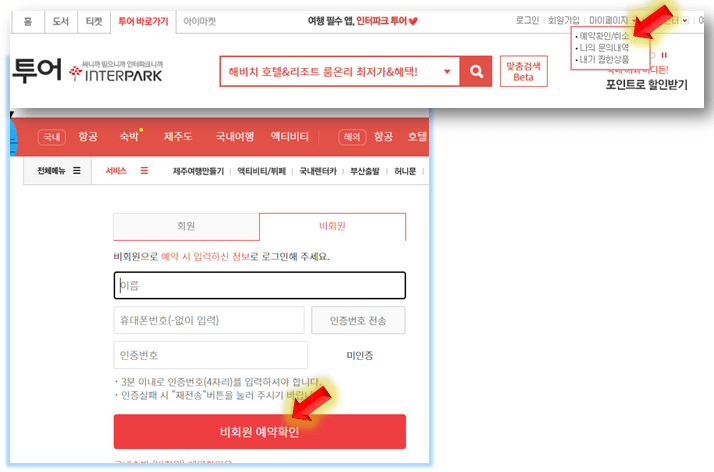714x472 pixels.
Task: Click the pause icon near banner
Action: 664,56
